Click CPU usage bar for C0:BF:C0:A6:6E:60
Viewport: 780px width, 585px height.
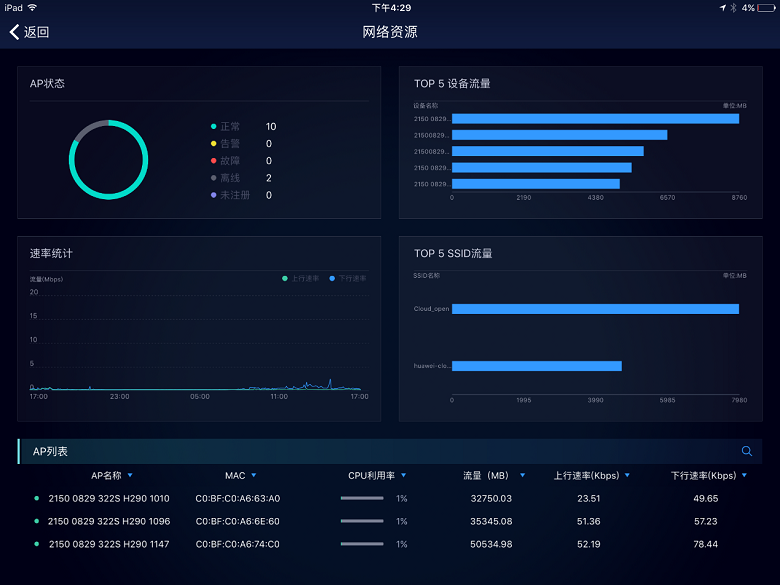point(362,521)
